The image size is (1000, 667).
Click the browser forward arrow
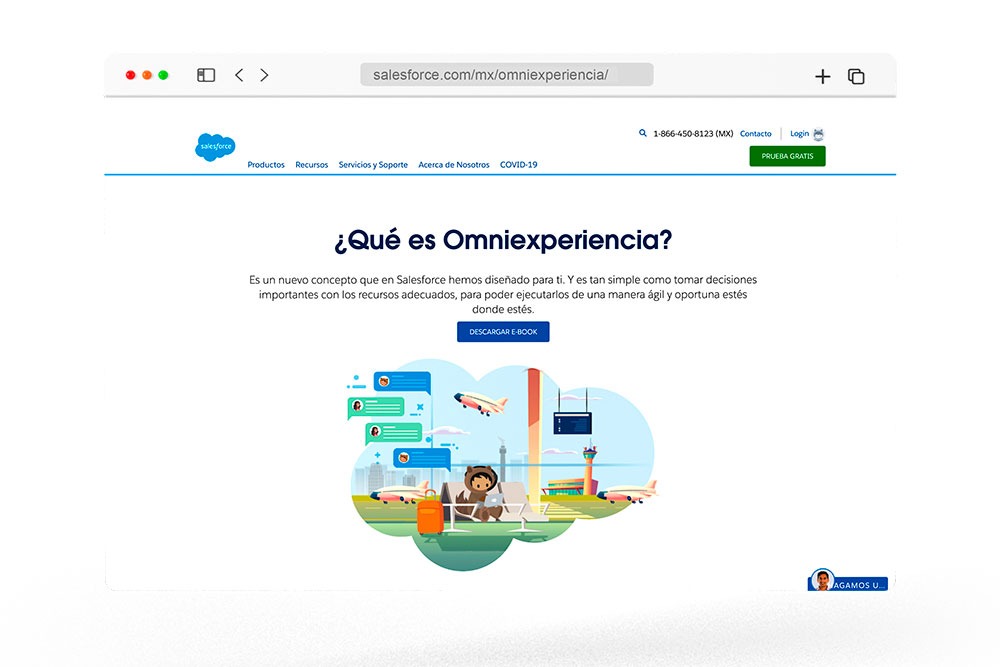tap(264, 75)
